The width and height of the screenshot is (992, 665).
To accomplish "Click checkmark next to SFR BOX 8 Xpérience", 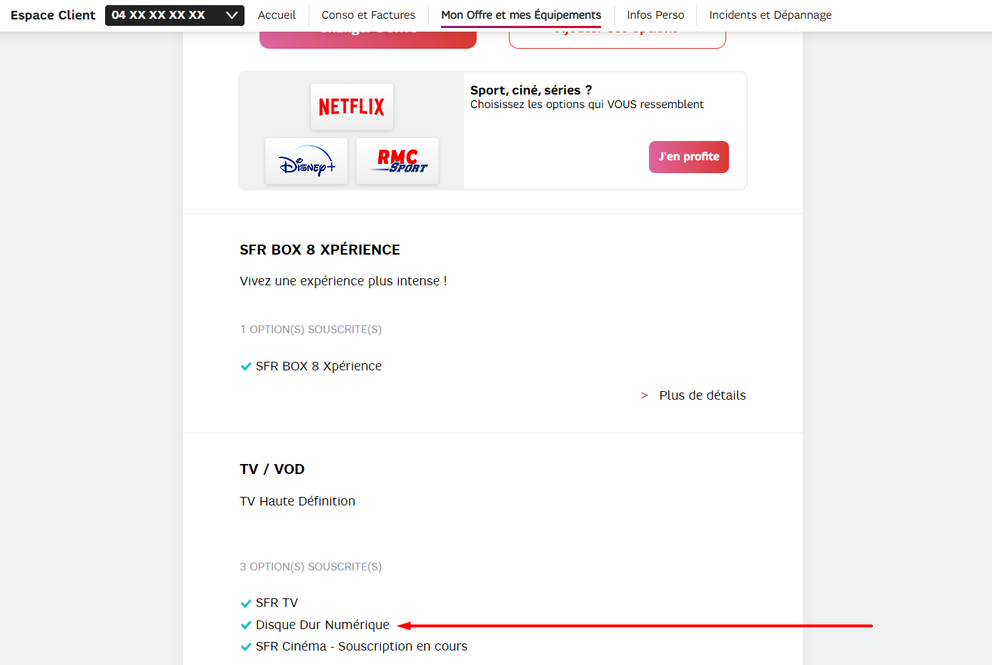I will (246, 366).
